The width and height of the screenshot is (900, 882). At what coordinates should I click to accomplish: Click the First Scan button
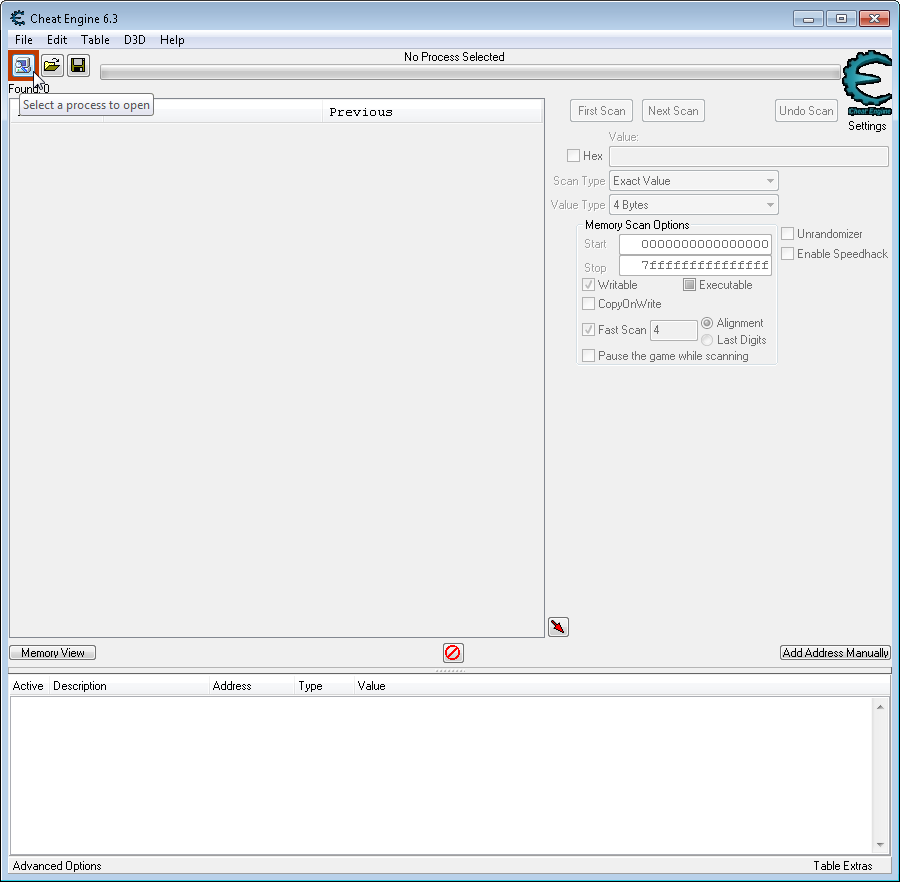602,111
